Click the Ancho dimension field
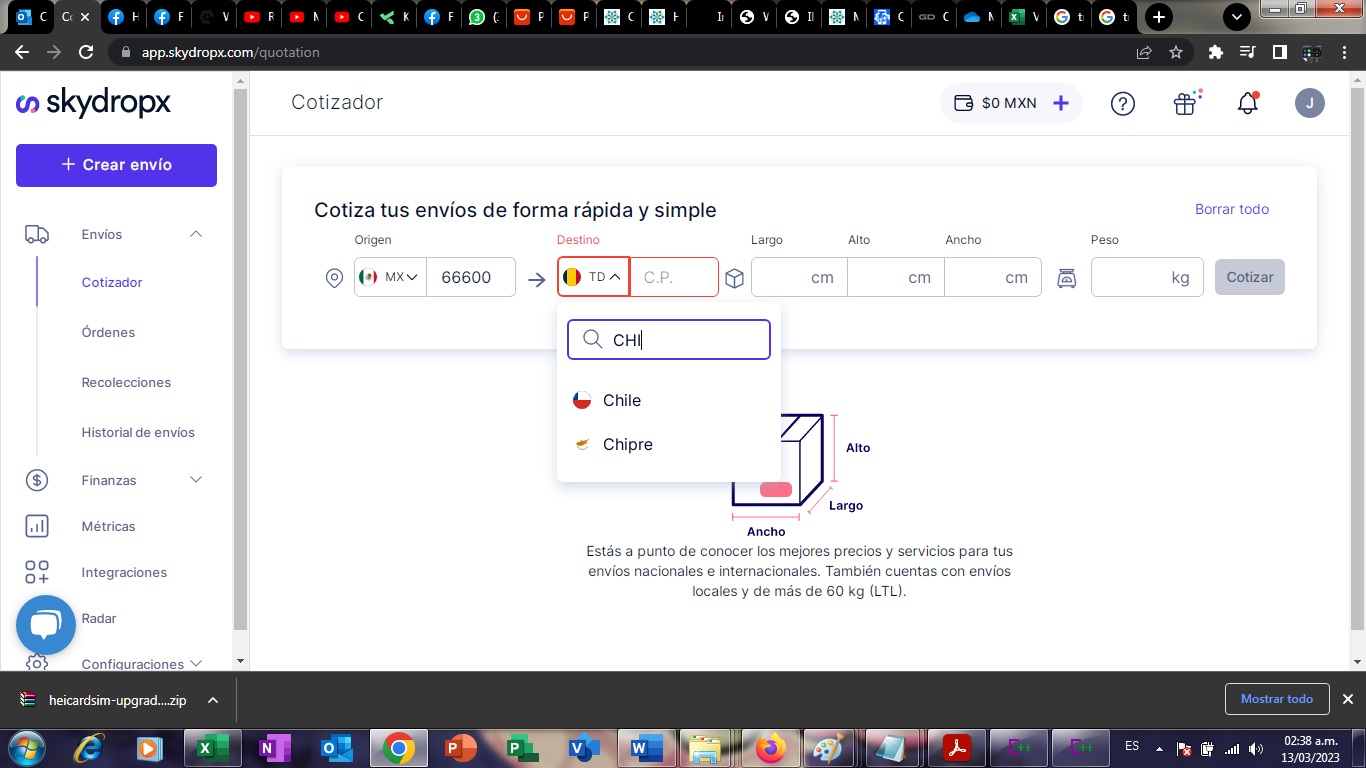This screenshot has width=1366, height=768. click(x=993, y=277)
